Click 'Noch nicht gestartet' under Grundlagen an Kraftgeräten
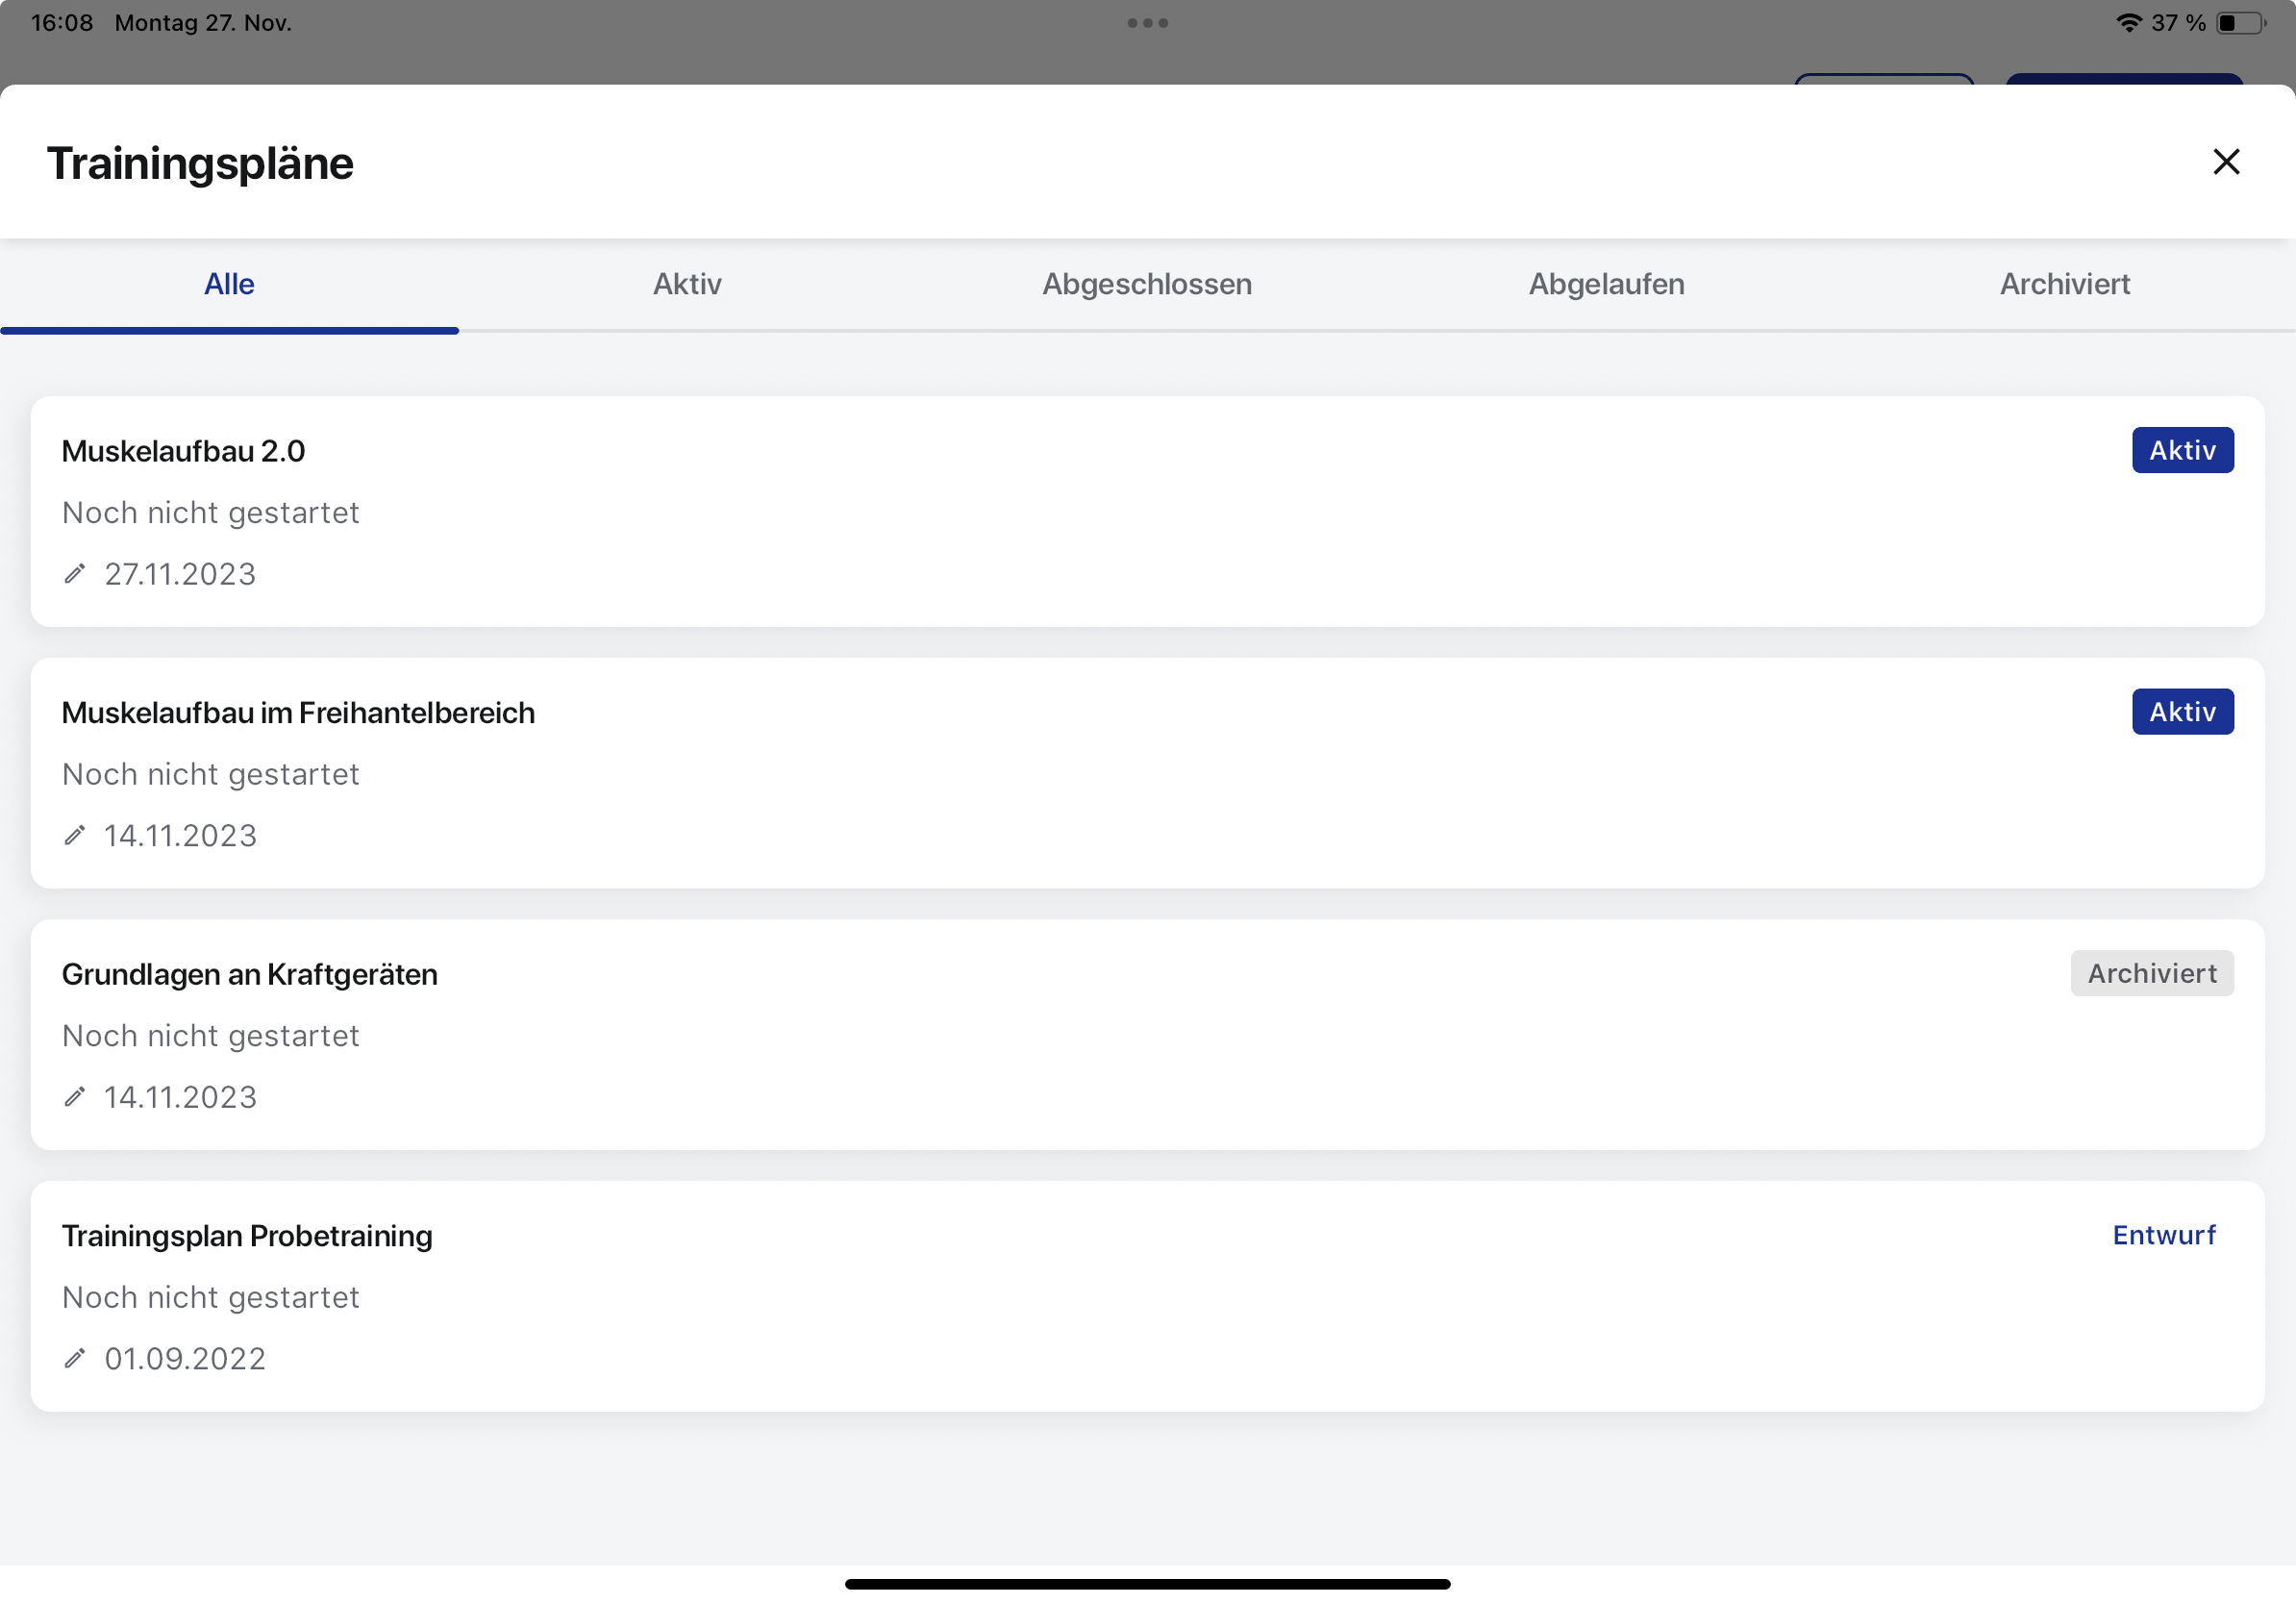The image size is (2296, 1604). point(210,1035)
